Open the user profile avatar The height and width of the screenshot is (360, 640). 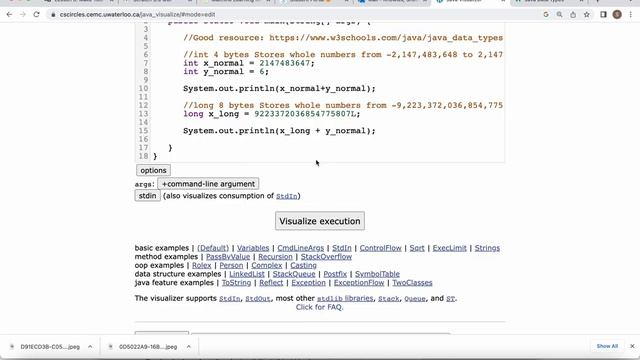617,15
